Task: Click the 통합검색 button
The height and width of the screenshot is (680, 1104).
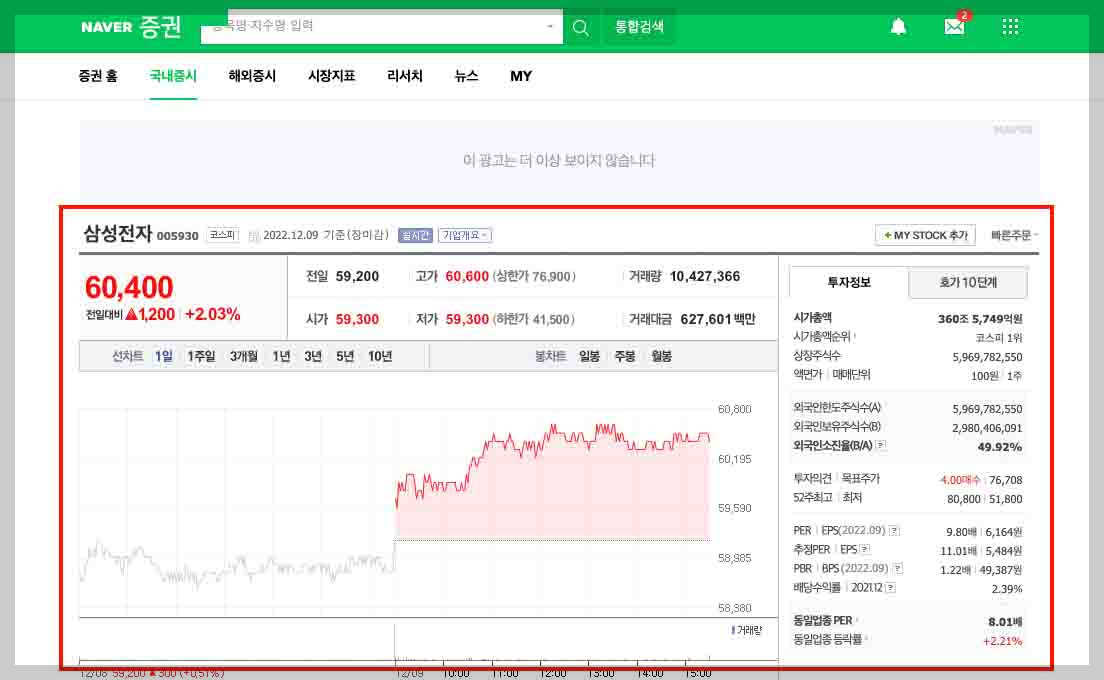Action: click(639, 27)
